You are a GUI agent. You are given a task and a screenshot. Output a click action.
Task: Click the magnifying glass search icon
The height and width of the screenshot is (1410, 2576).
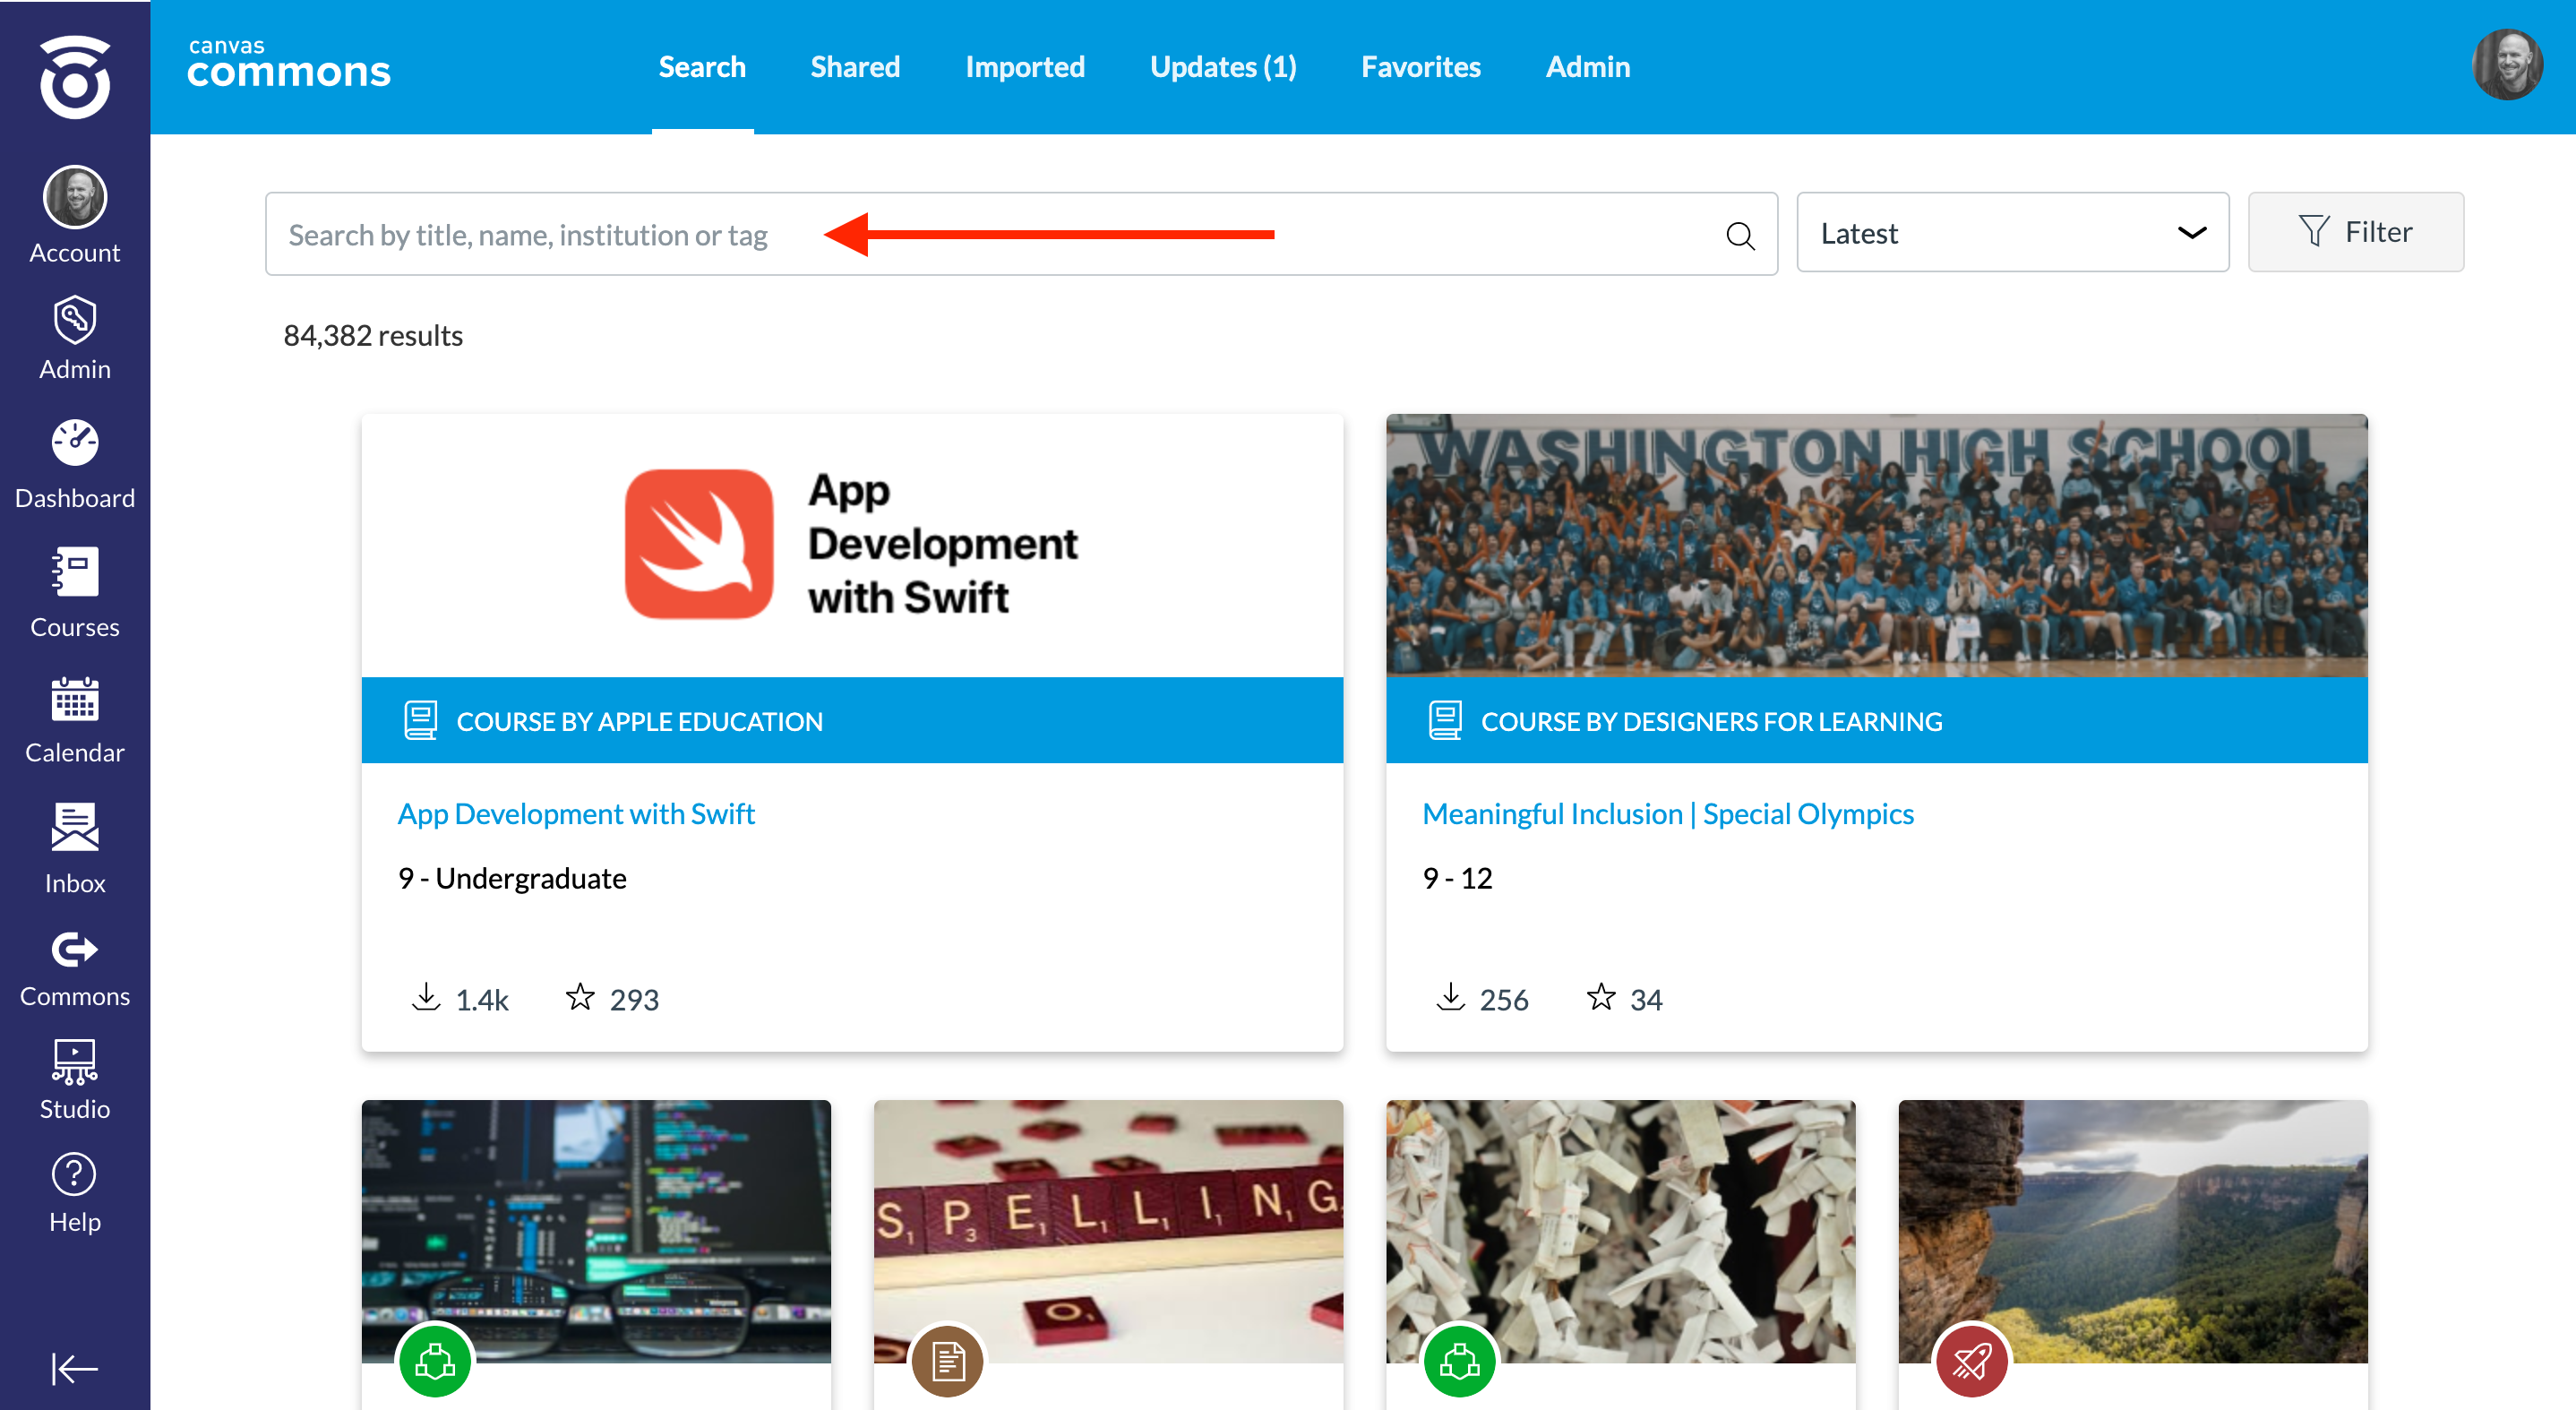pyautogui.click(x=1739, y=235)
